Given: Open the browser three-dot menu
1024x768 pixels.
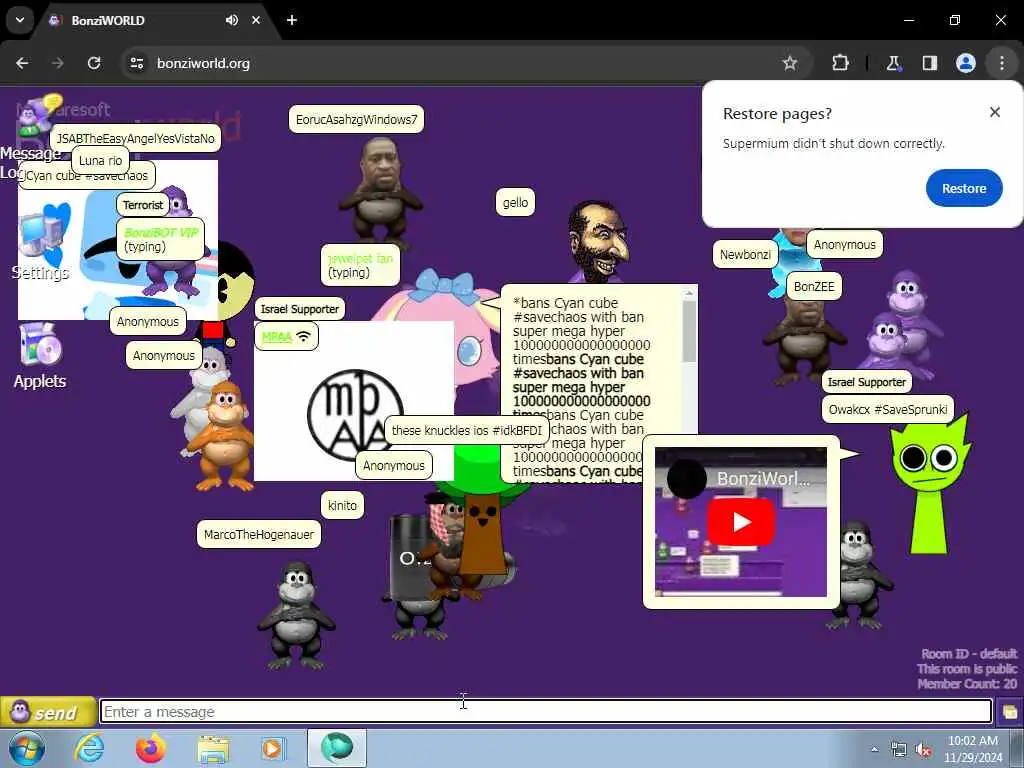Looking at the screenshot, I should tap(1002, 63).
